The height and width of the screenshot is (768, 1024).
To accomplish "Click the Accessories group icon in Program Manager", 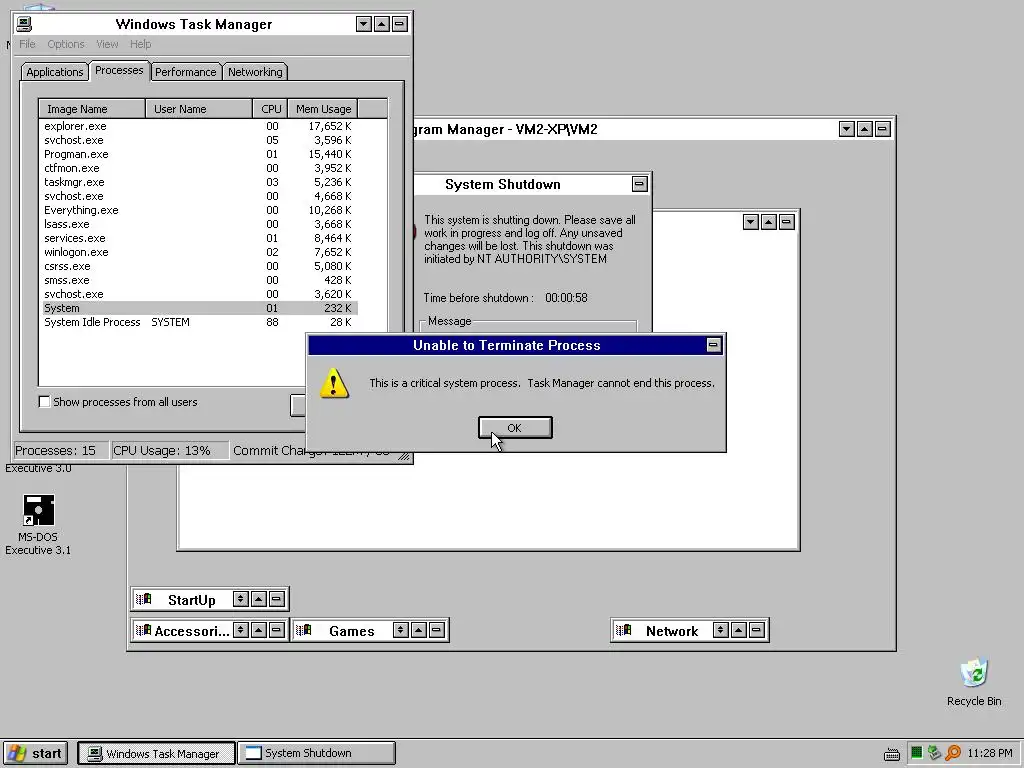I will [x=144, y=630].
